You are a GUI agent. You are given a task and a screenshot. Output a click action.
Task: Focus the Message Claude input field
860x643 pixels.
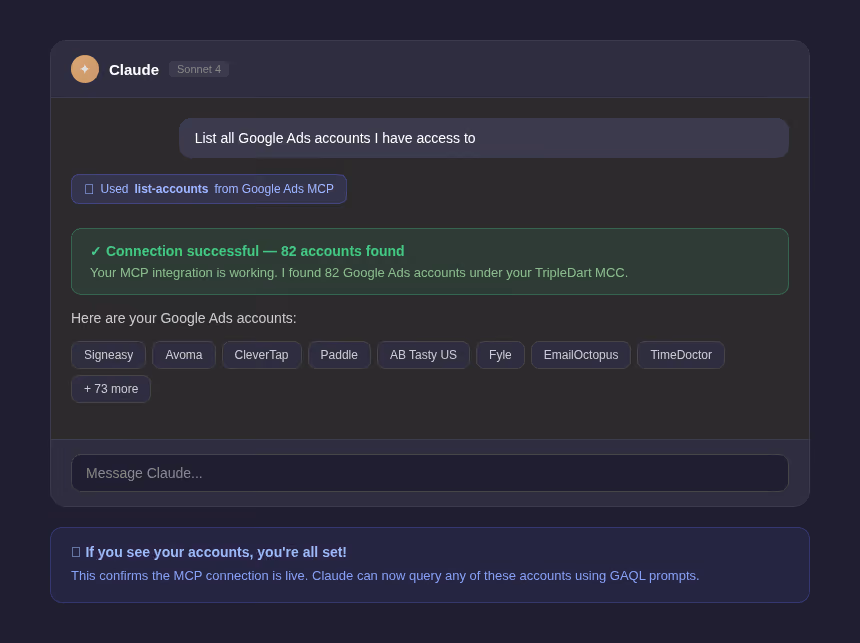point(430,473)
